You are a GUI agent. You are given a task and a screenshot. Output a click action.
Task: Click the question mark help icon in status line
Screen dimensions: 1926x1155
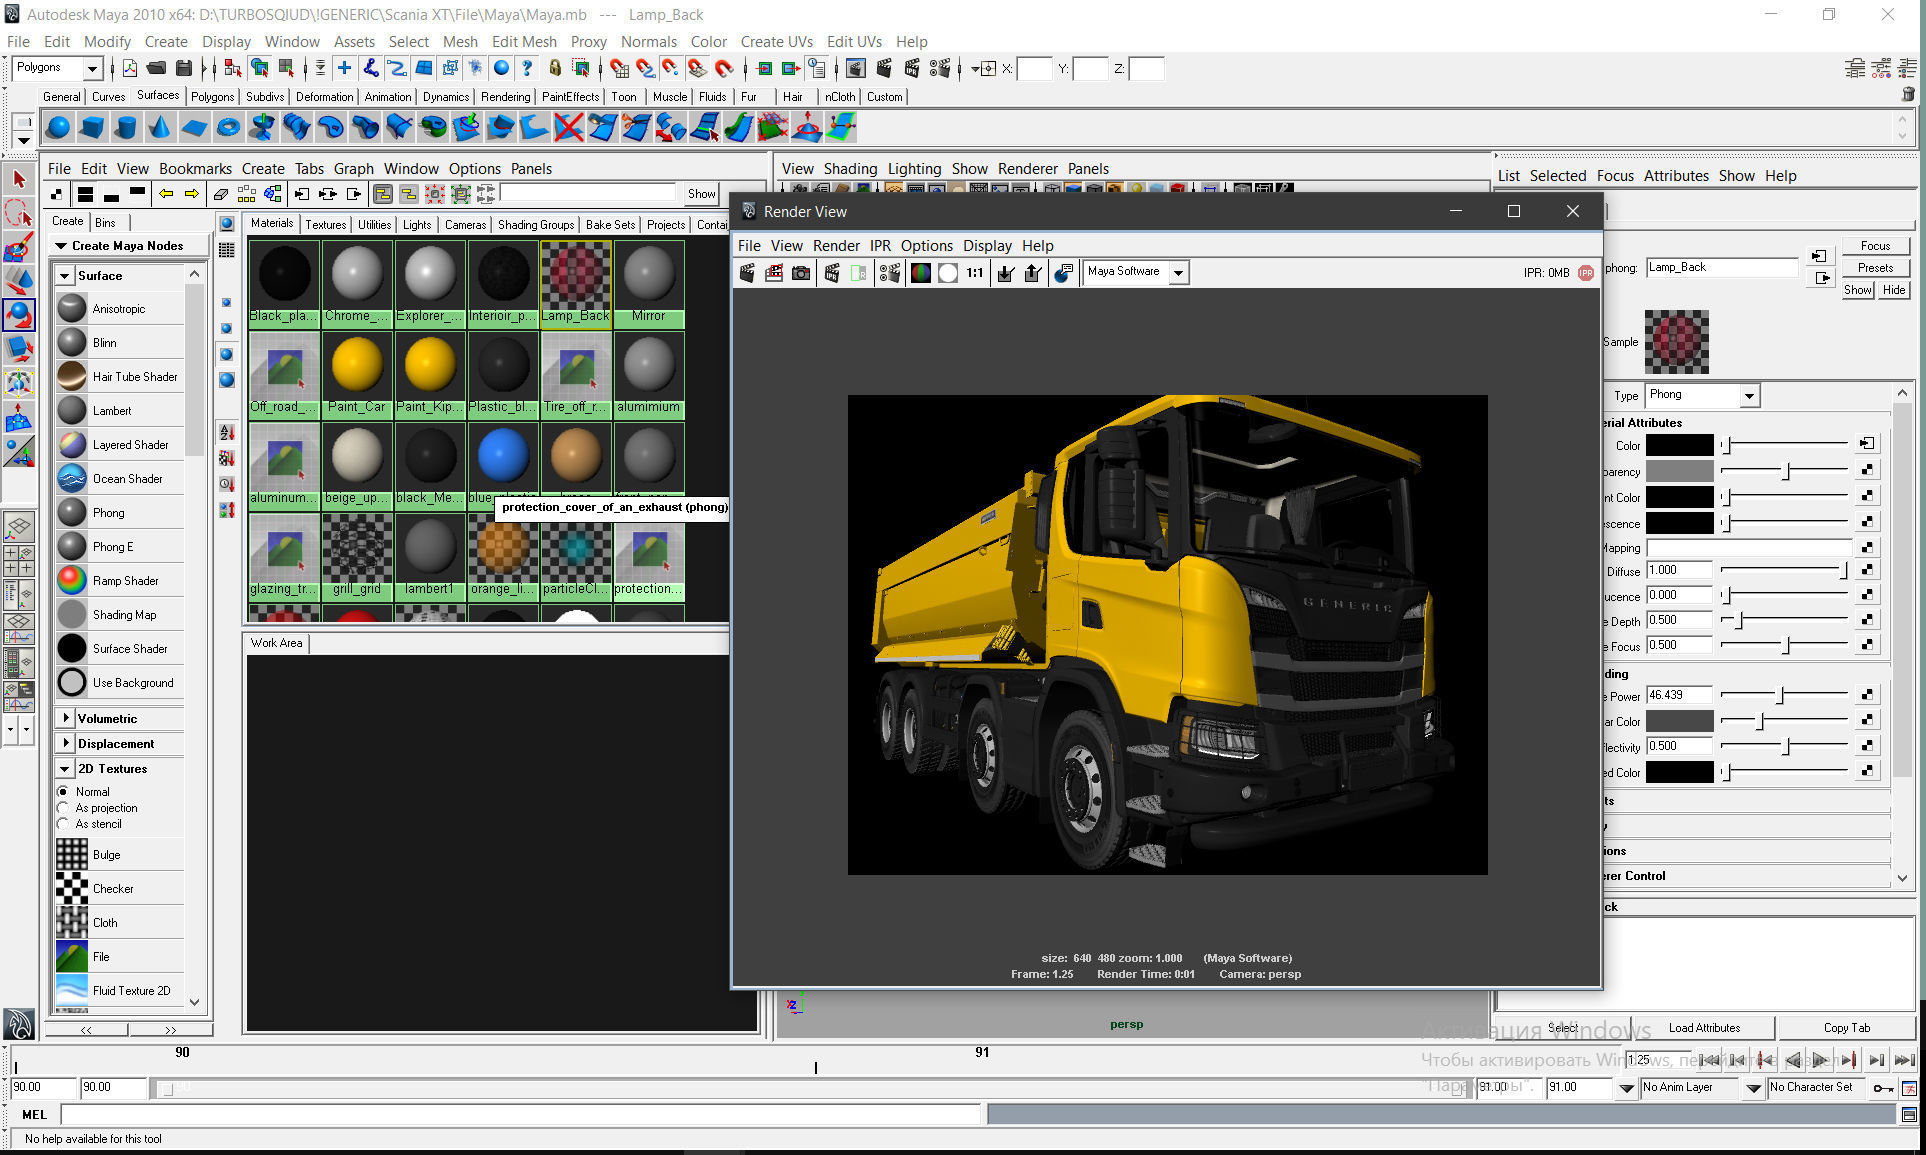click(527, 68)
